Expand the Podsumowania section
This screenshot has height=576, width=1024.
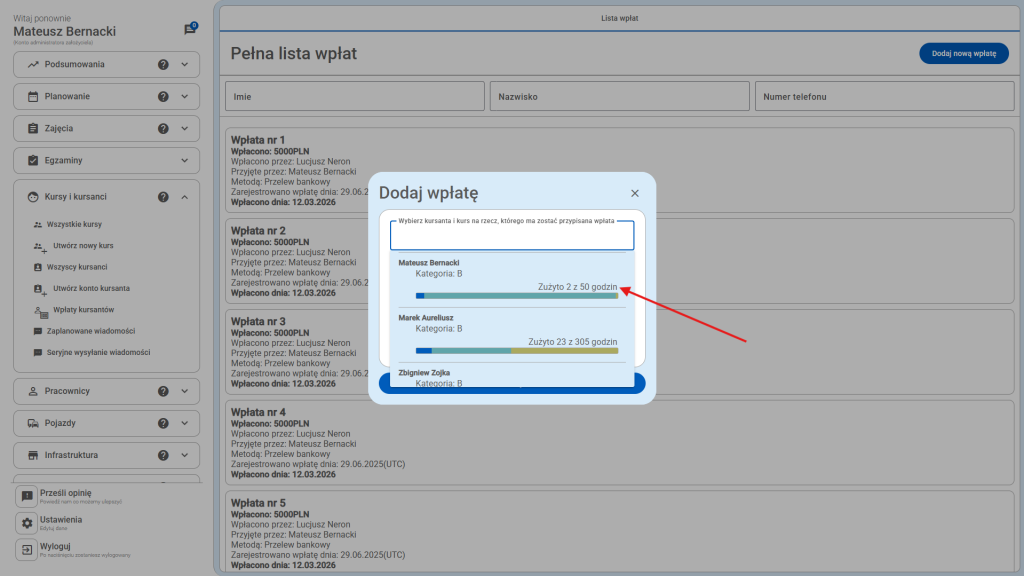[x=185, y=65]
